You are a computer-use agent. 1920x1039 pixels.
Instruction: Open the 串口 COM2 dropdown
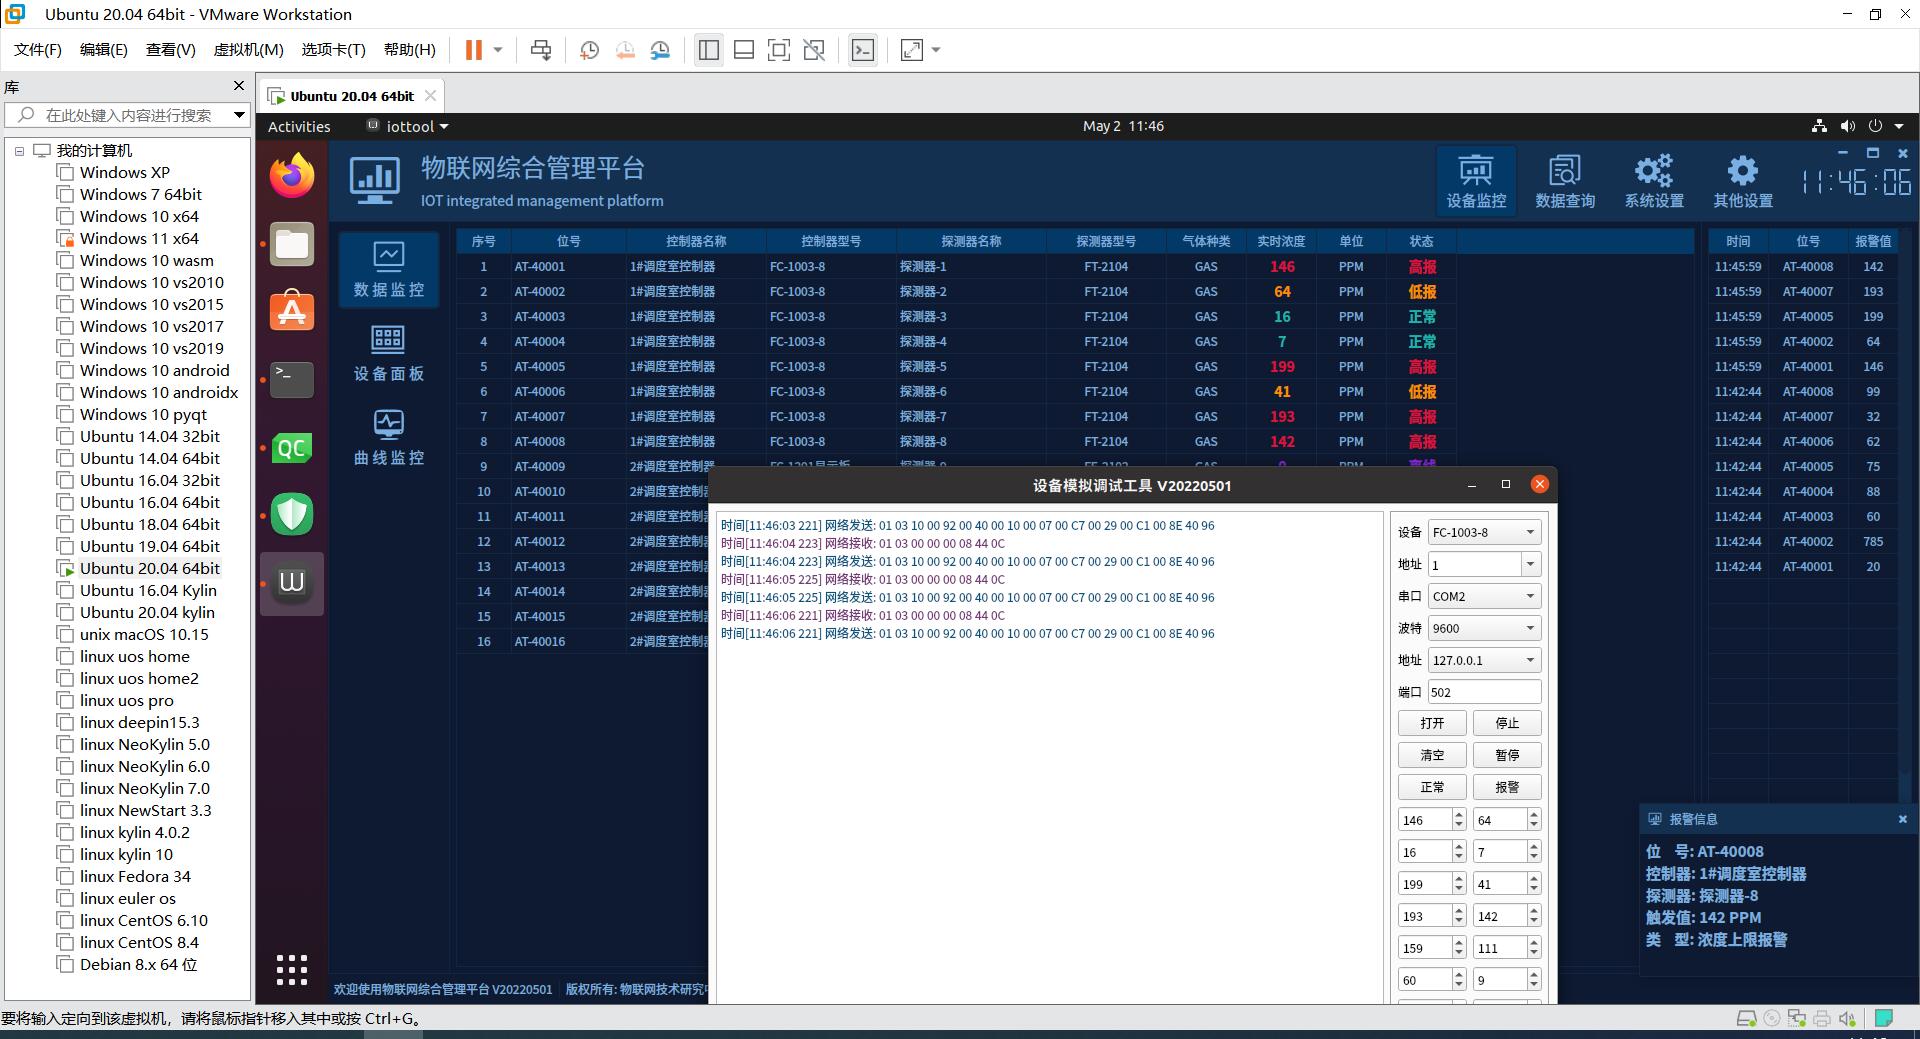pyautogui.click(x=1484, y=596)
